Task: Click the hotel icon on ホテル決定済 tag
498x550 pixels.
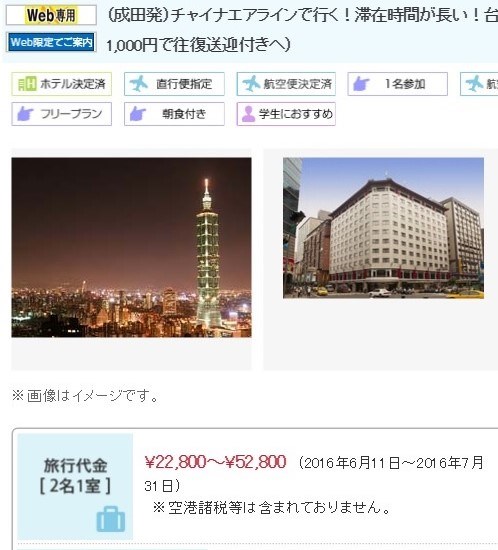Action: click(x=27, y=84)
